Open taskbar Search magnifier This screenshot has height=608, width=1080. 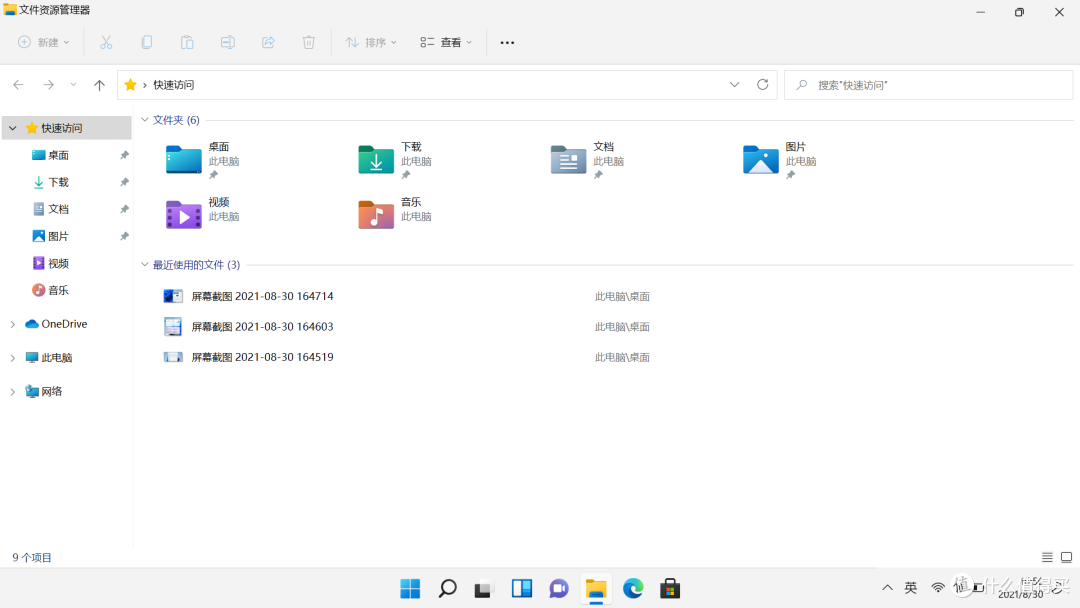pyautogui.click(x=447, y=589)
